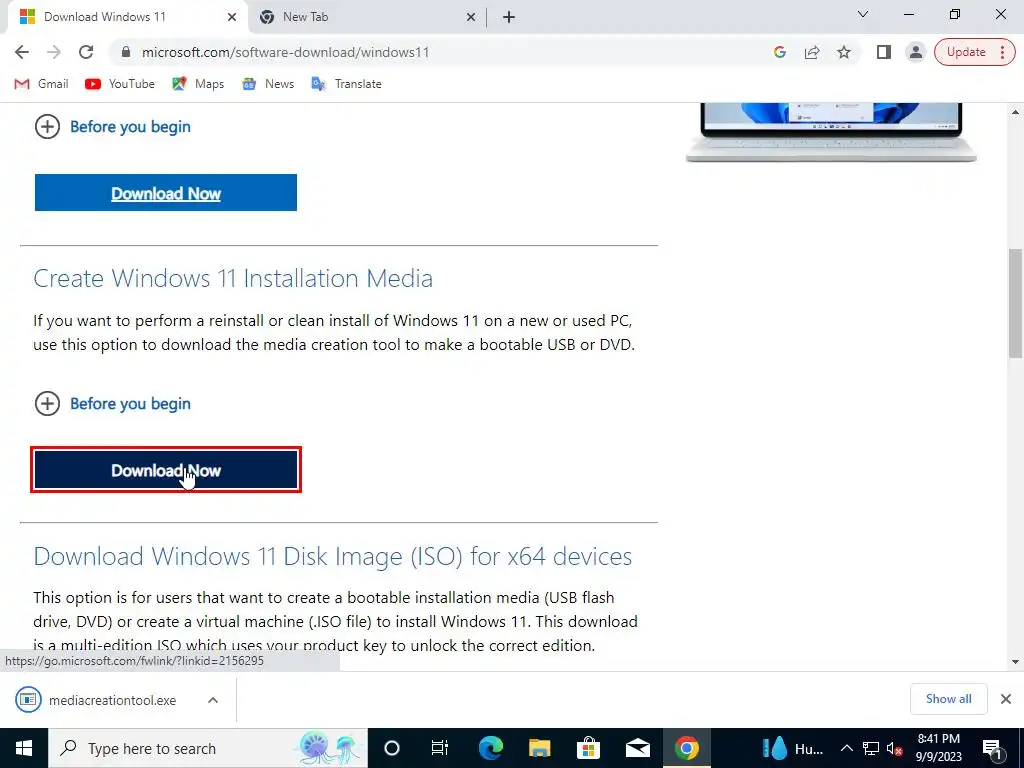Click the muted volume tray icon
The image size is (1024, 768).
[x=895, y=748]
